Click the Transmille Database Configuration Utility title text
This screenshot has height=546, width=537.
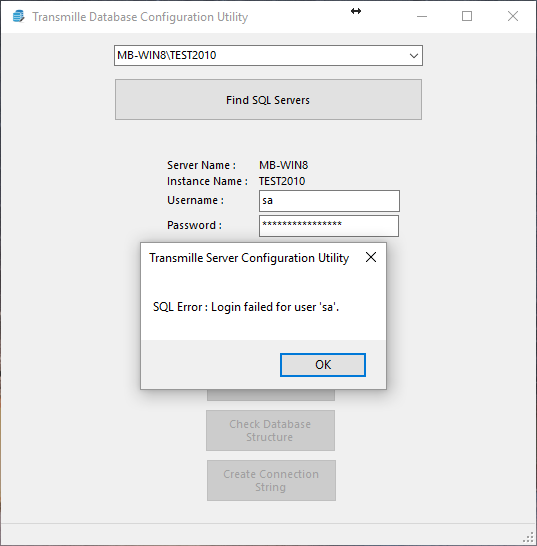tap(140, 17)
